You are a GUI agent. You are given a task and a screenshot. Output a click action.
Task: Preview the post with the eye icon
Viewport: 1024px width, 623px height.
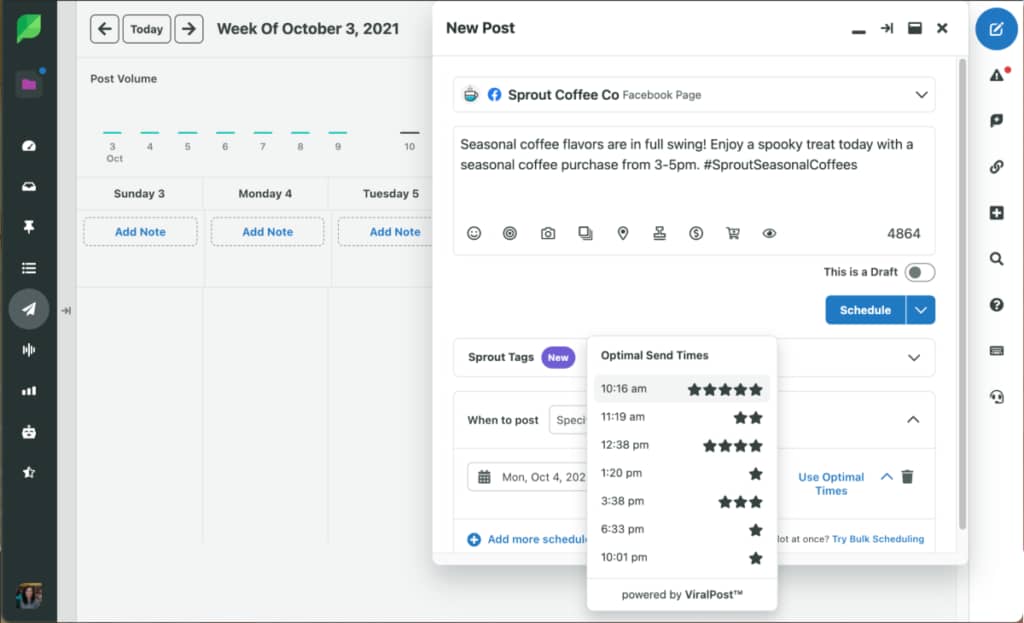pyautogui.click(x=769, y=233)
